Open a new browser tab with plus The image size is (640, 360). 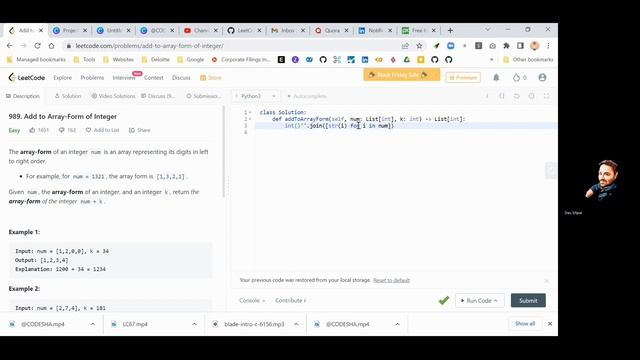pyautogui.click(x=450, y=30)
